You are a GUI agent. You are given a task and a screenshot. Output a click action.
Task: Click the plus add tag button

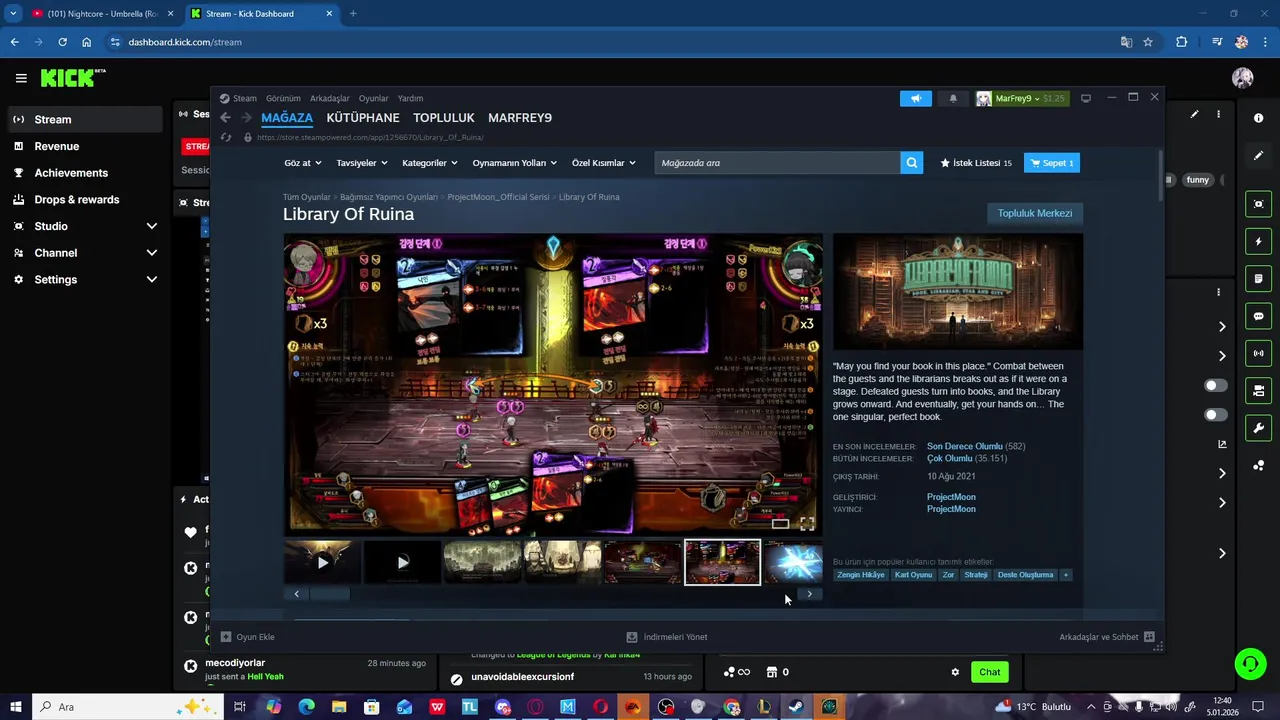[1065, 575]
